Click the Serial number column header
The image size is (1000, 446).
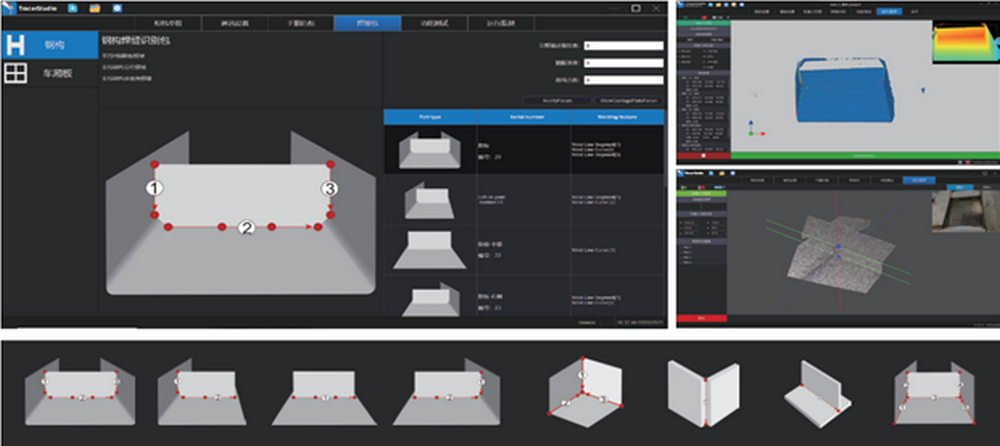(x=521, y=116)
